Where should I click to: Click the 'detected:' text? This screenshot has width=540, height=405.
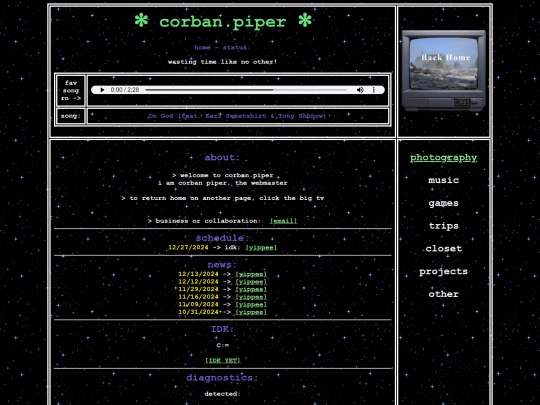point(222,394)
